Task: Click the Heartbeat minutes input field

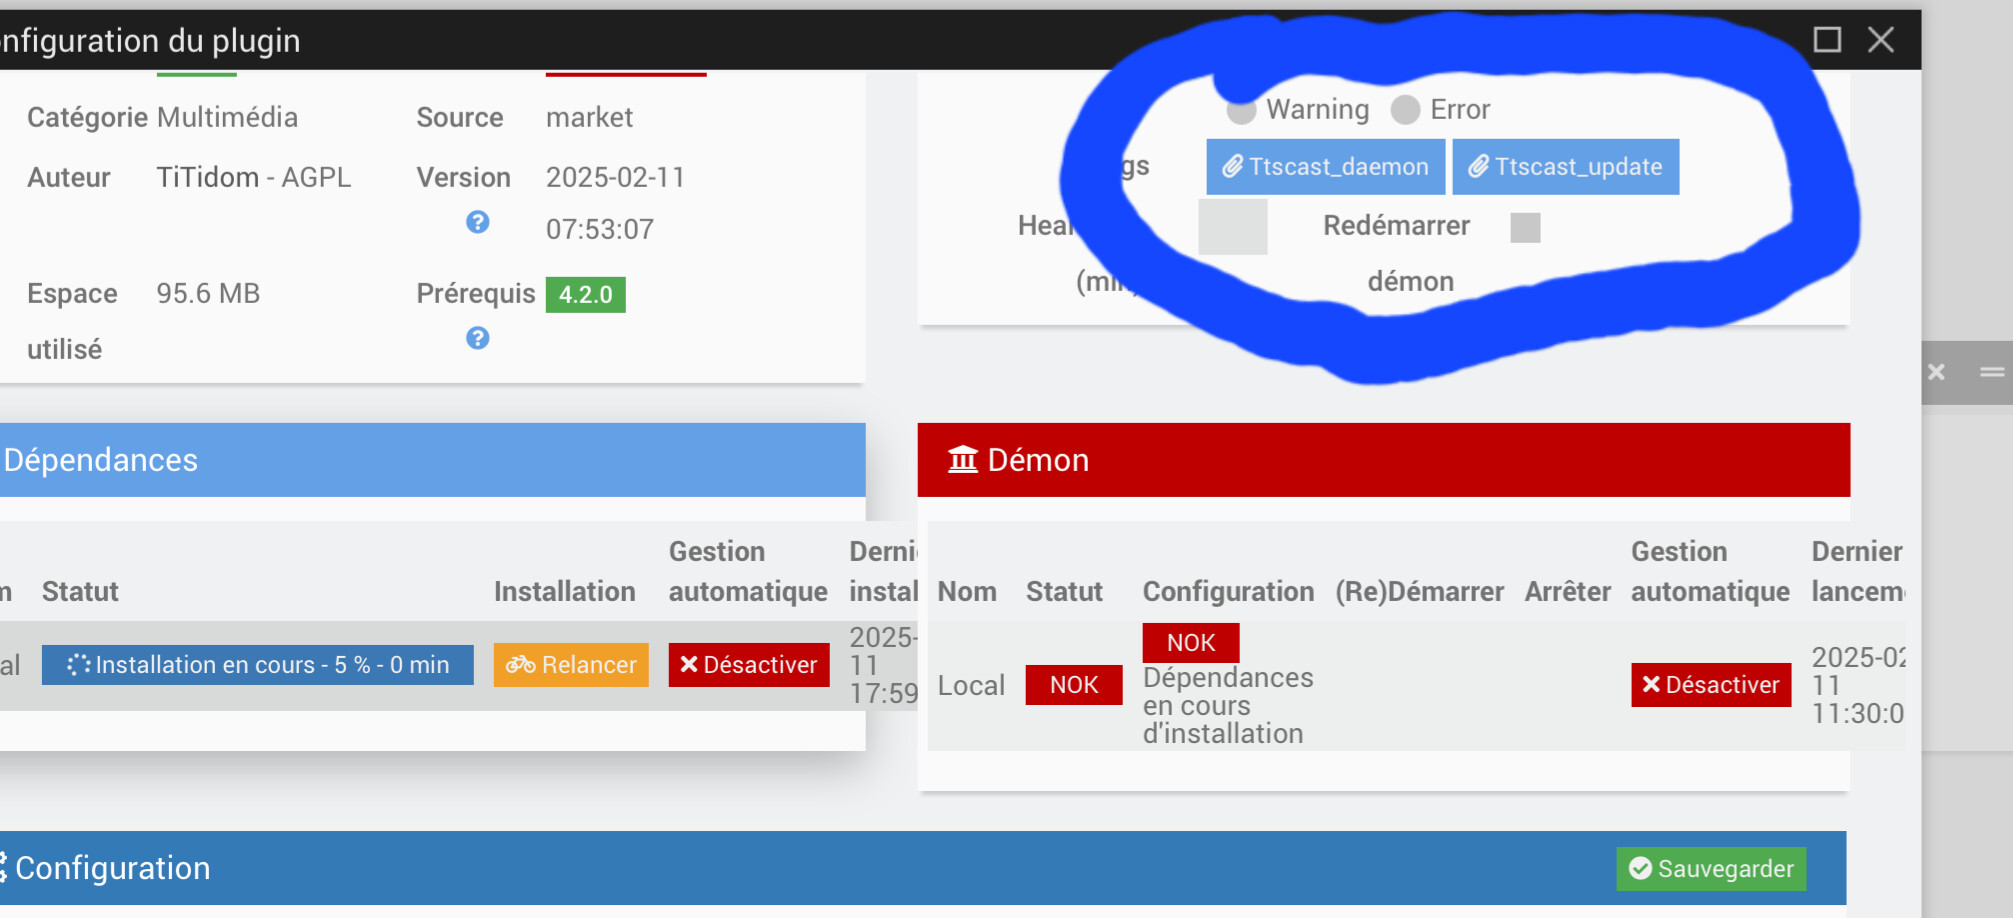Action: [x=1233, y=226]
